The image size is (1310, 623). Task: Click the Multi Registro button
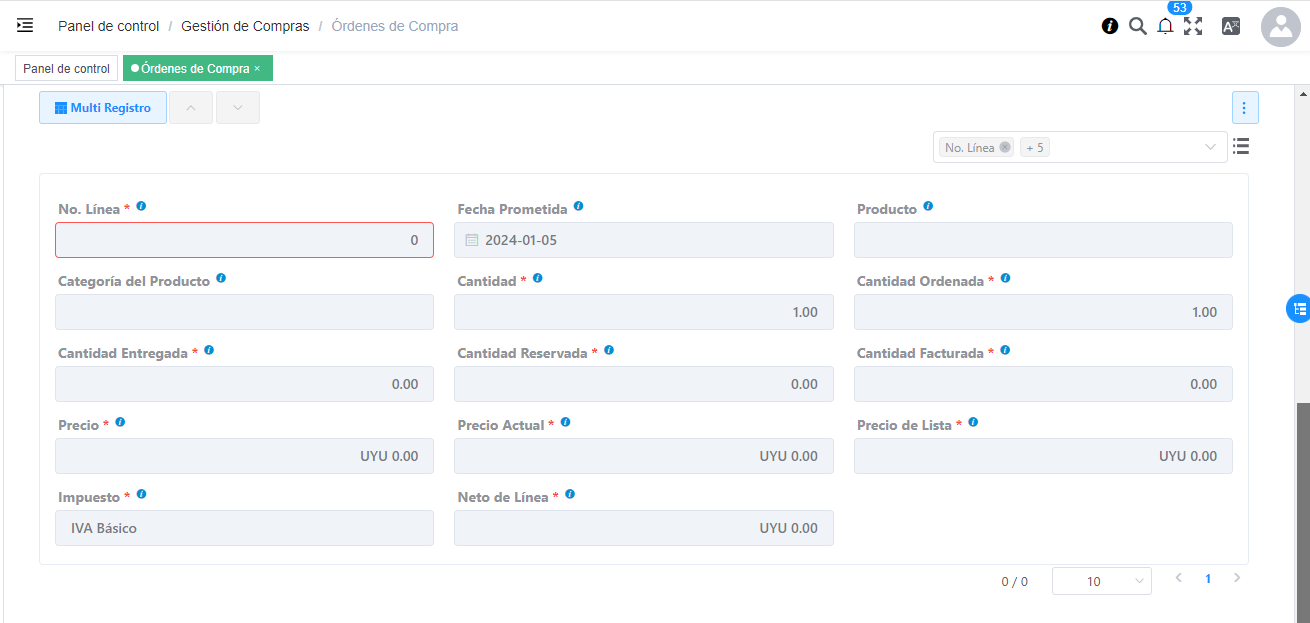click(103, 108)
